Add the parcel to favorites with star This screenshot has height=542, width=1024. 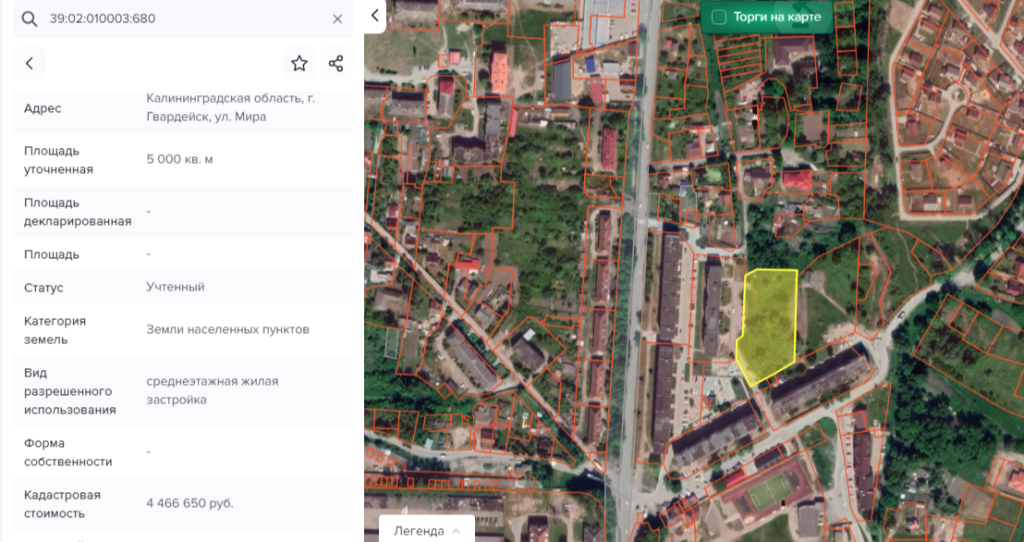tap(299, 64)
